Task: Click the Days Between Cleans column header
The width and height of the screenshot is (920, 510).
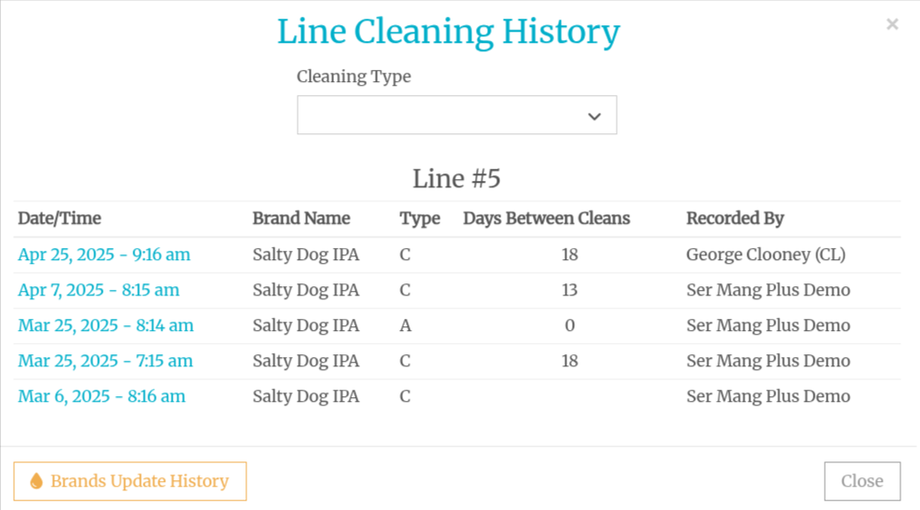Action: [x=546, y=218]
